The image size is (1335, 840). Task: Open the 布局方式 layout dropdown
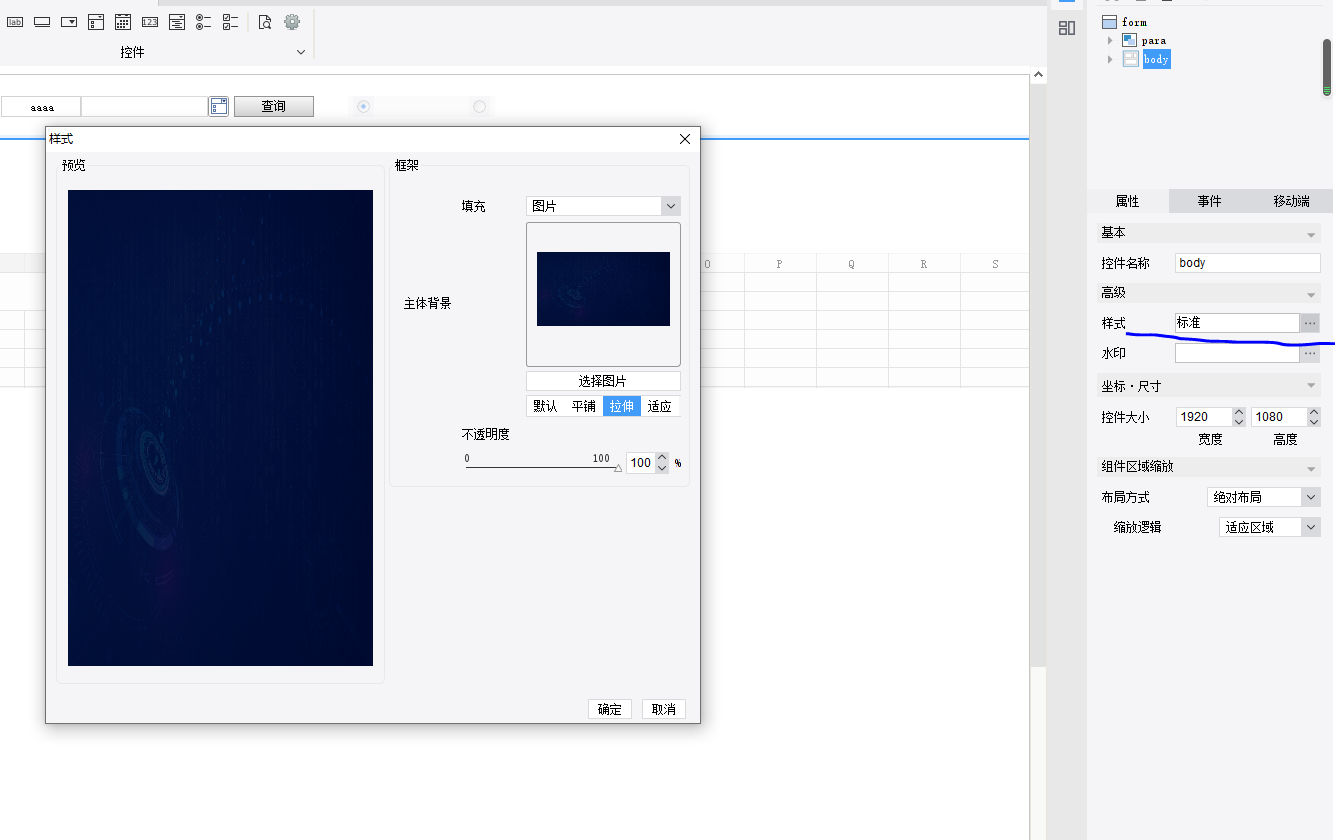pyautogui.click(x=1264, y=497)
